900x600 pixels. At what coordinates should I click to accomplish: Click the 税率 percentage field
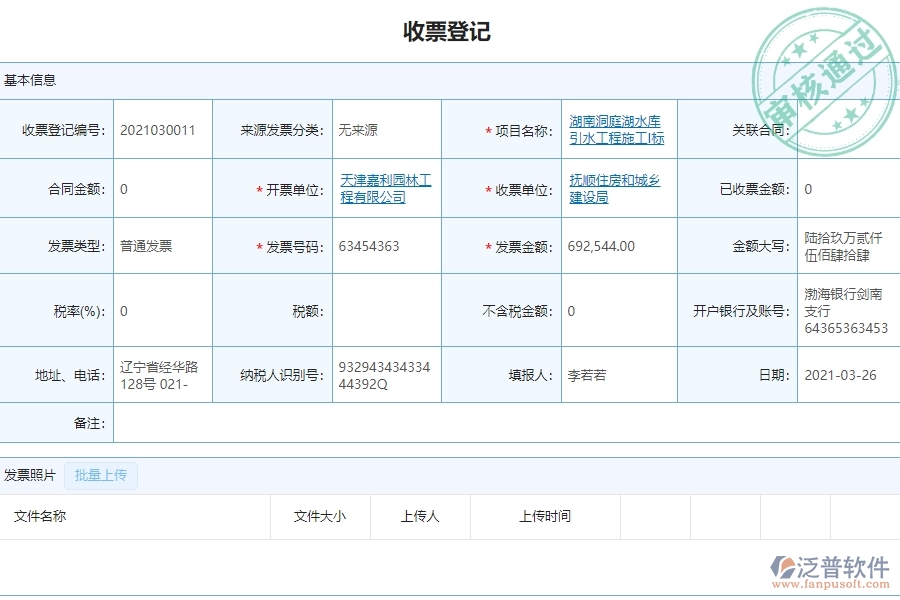click(x=160, y=309)
